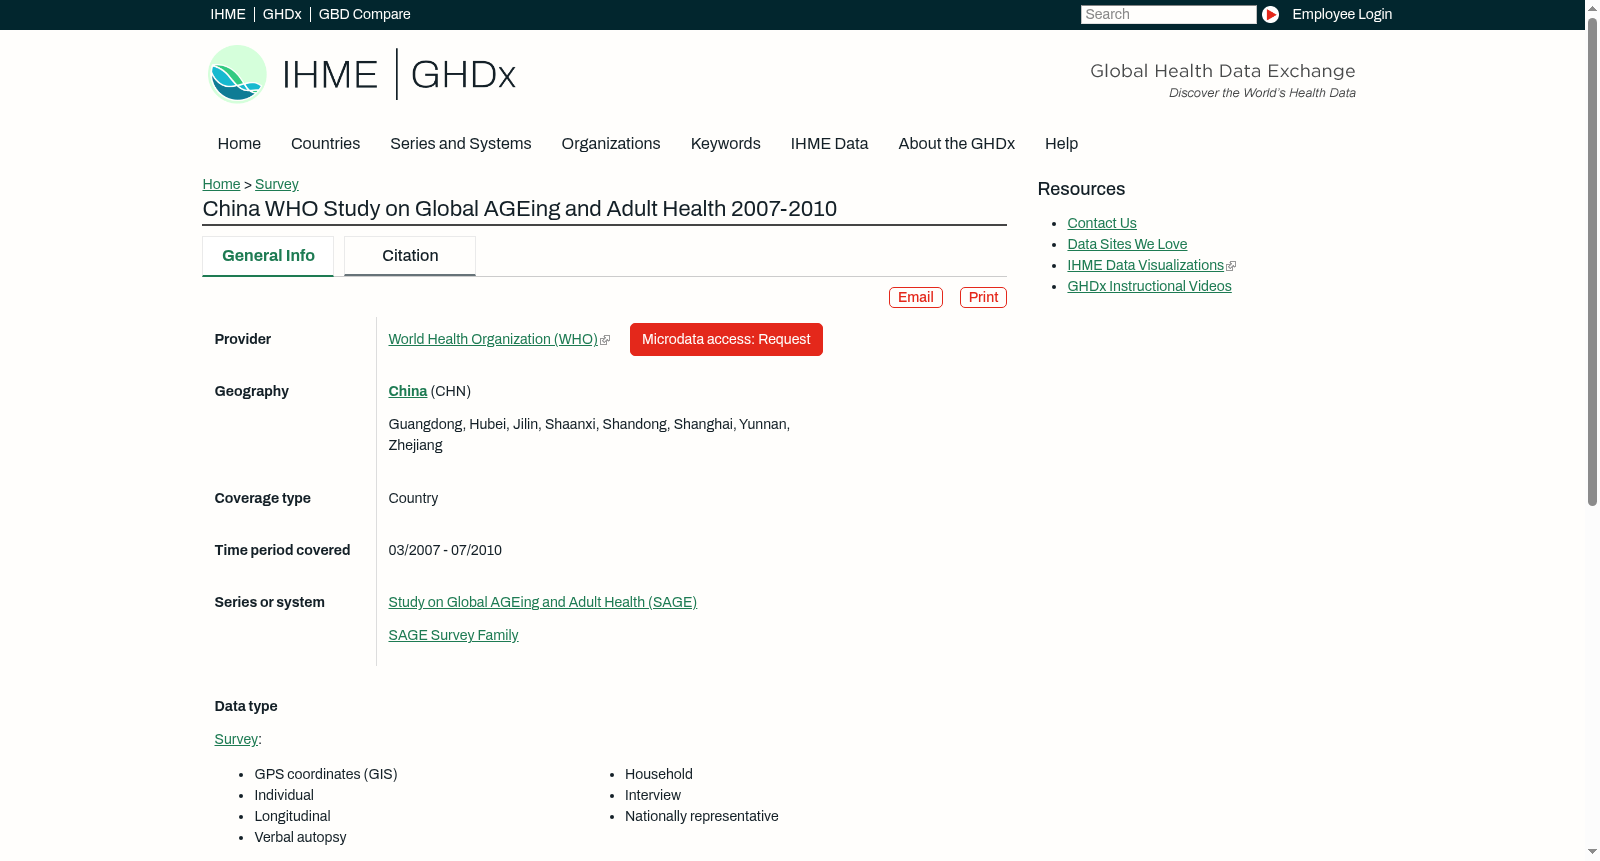The image size is (1600, 861).
Task: Open Data Sites We Love link
Action: [1127, 244]
